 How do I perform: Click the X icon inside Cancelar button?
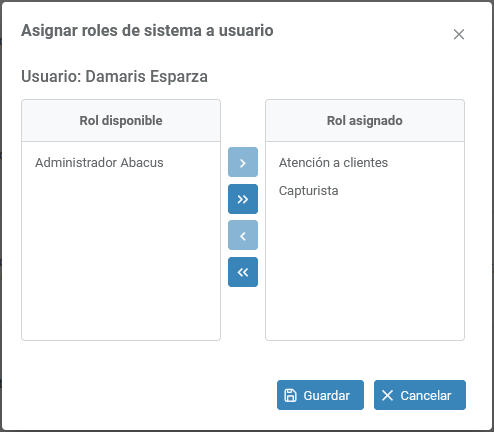(x=387, y=395)
